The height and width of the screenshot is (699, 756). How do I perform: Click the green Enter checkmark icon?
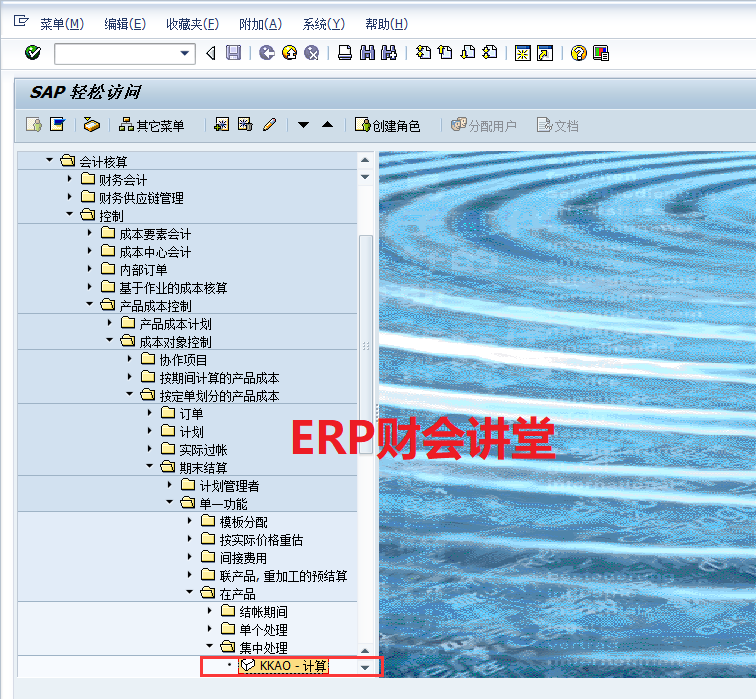[32, 53]
